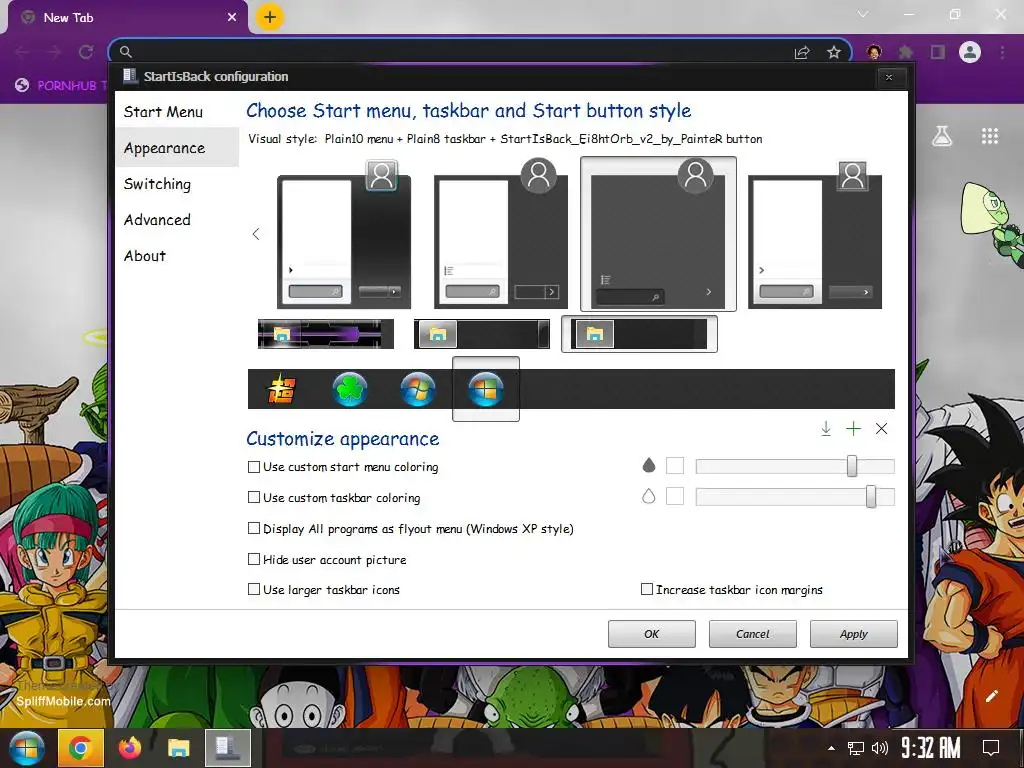Select the green clover Start button orb
Image resolution: width=1024 pixels, height=768 pixels.
point(350,389)
